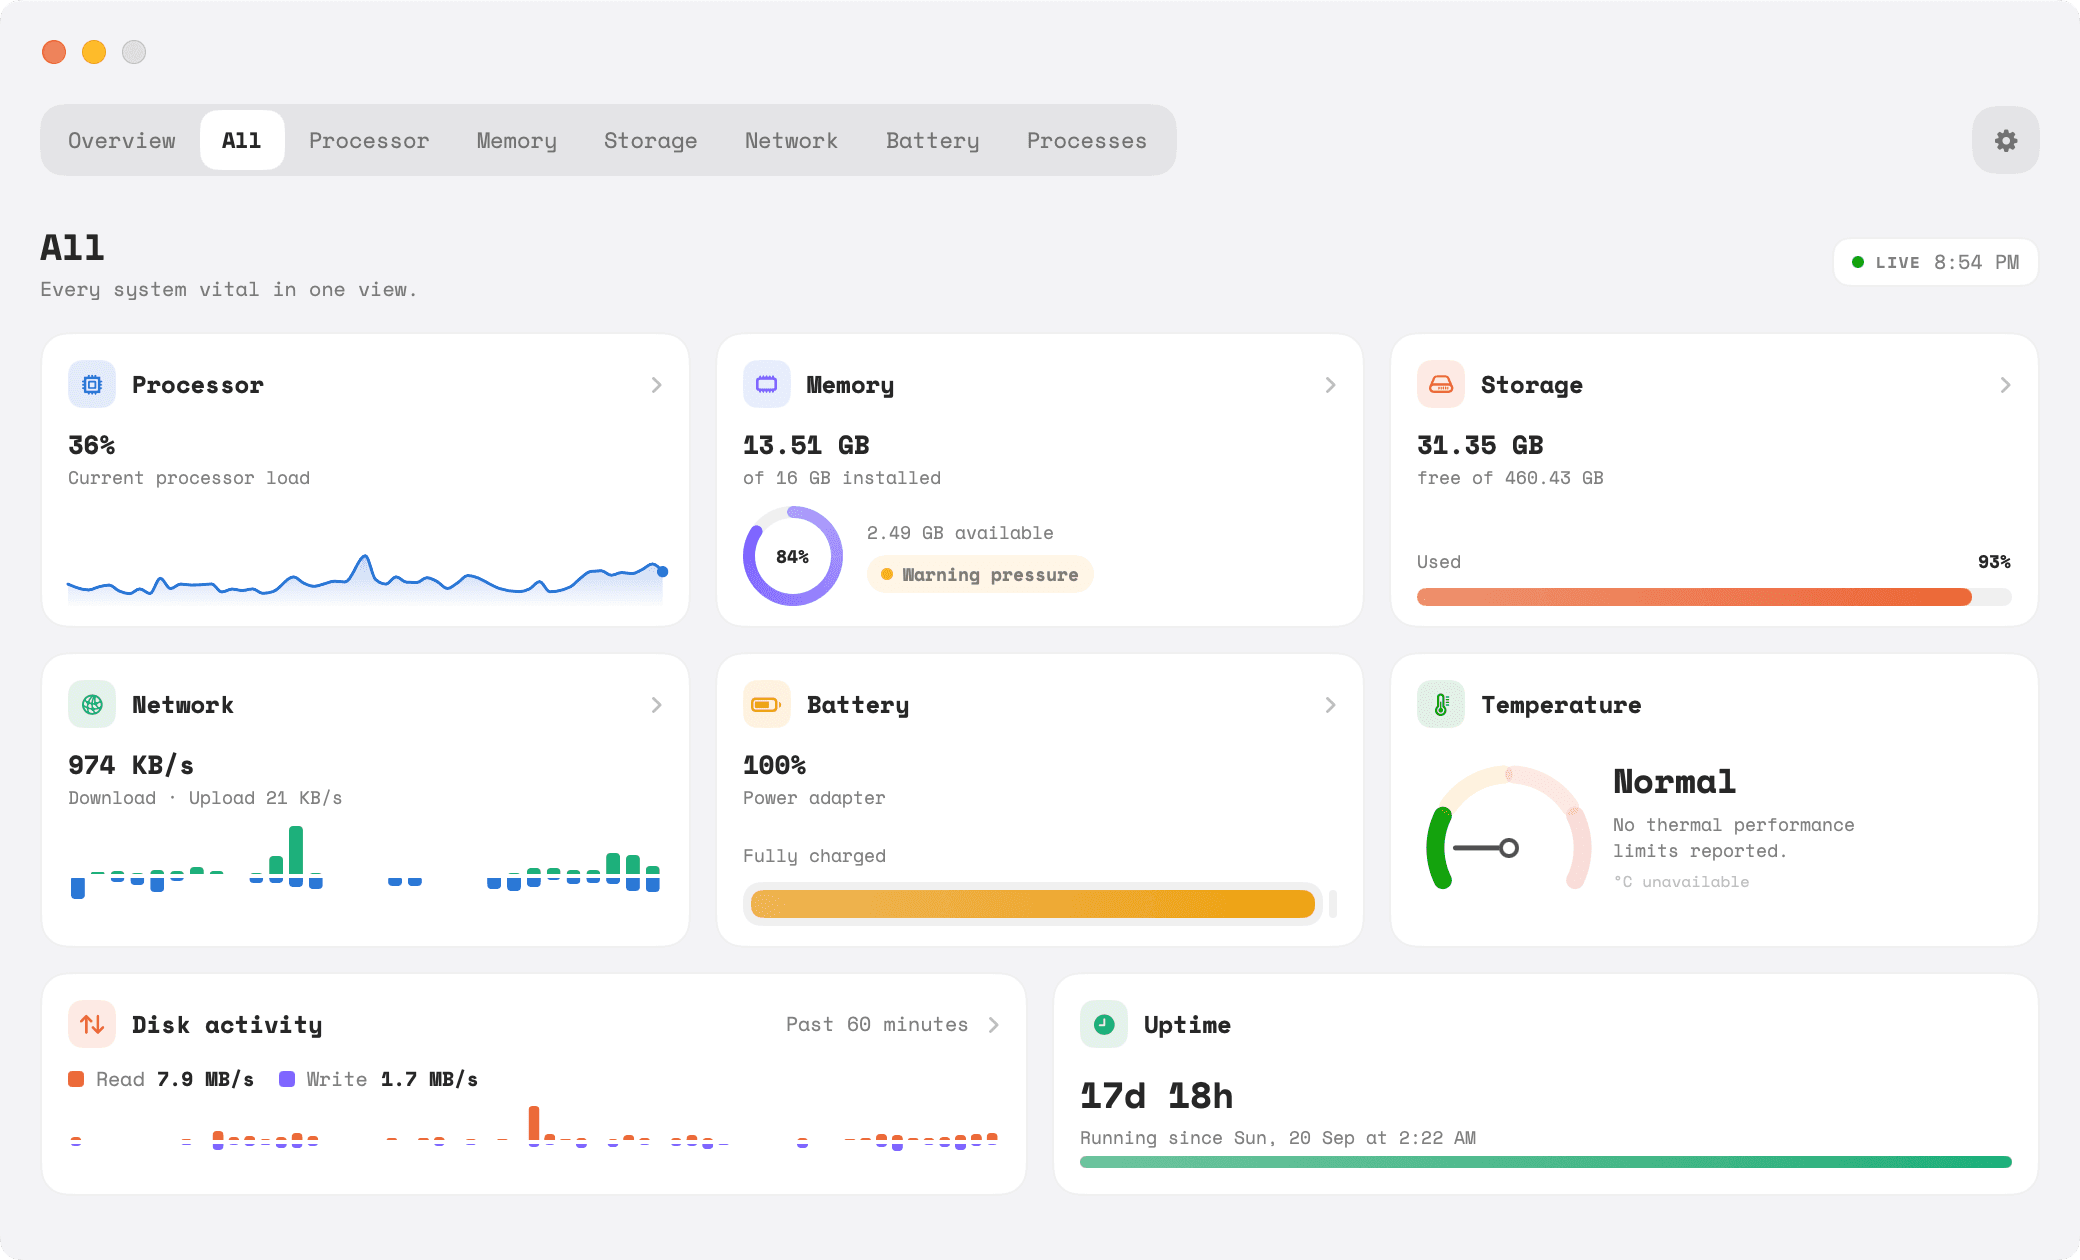Click the LIVE 8:54 PM indicator

[x=1936, y=262]
